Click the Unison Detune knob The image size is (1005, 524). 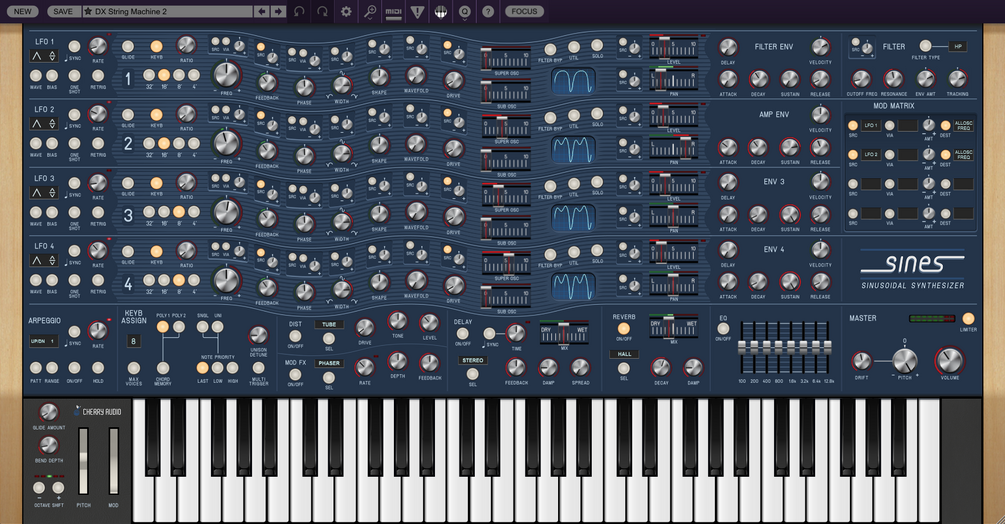258,335
